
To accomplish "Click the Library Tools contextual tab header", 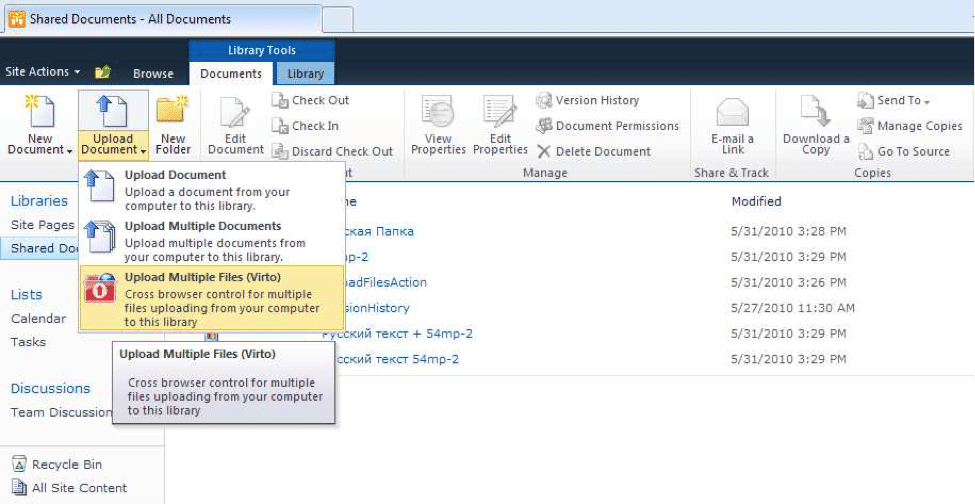I will (x=262, y=50).
